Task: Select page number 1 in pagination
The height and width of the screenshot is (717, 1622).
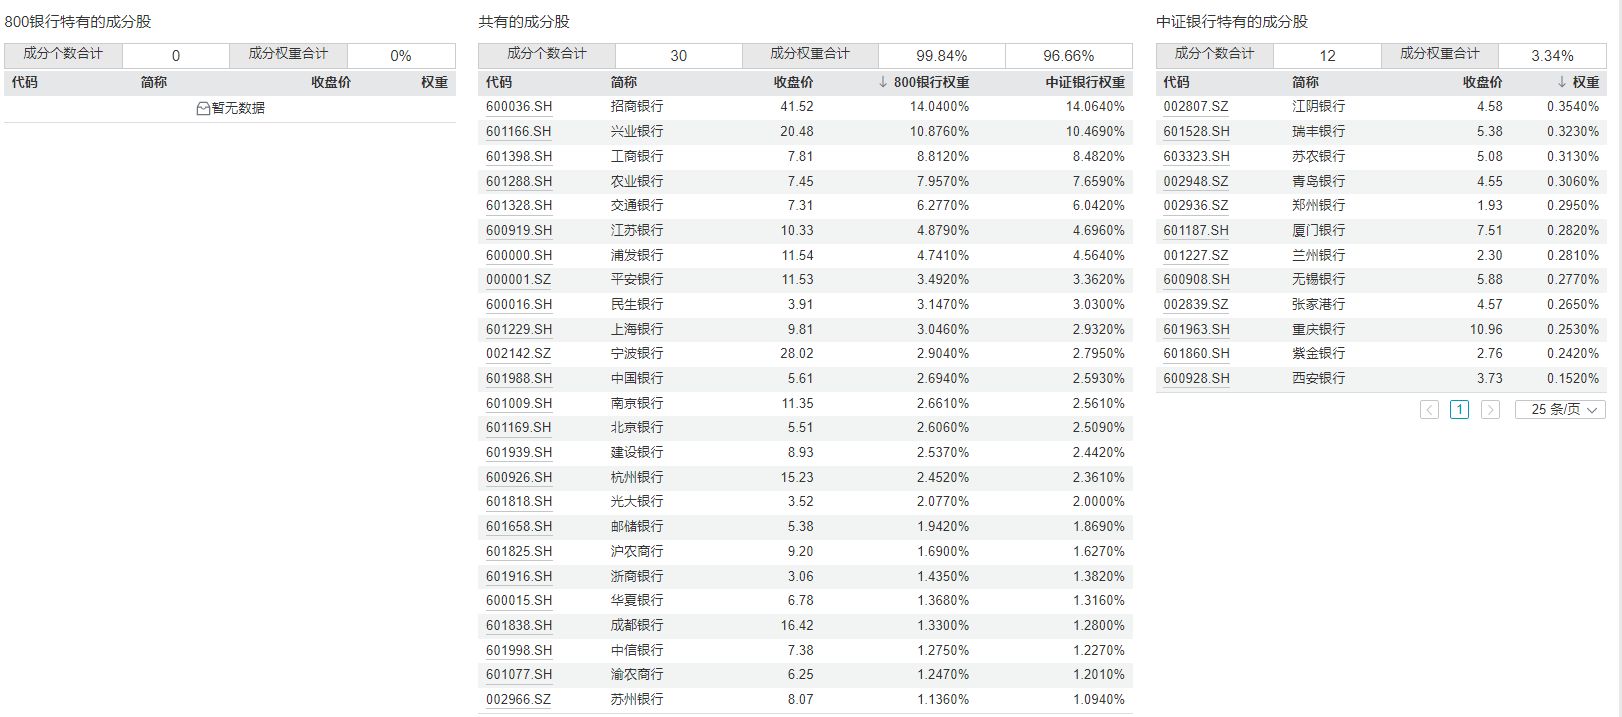Action: (1459, 410)
